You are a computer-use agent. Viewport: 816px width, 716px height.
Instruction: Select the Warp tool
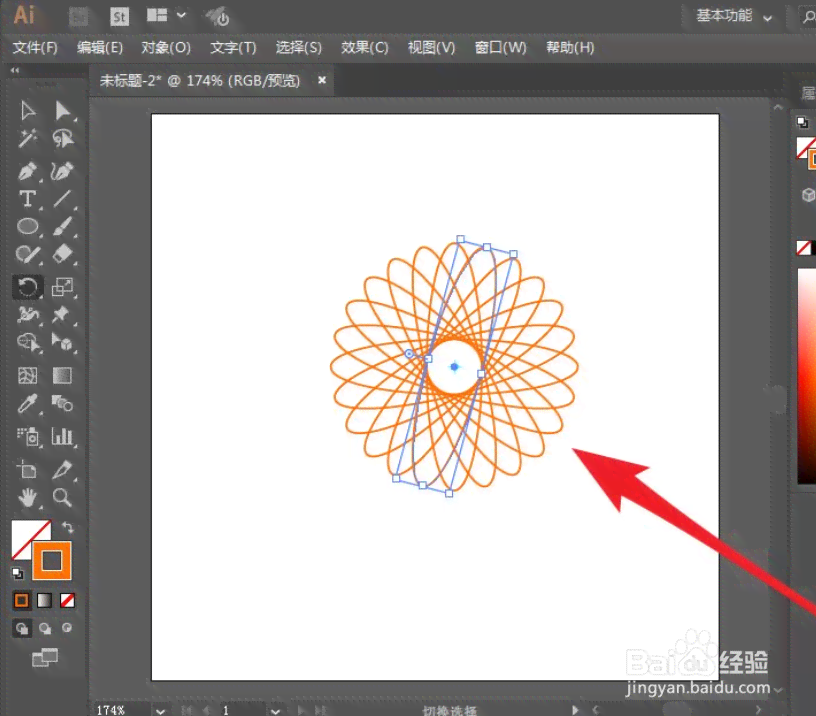point(28,314)
